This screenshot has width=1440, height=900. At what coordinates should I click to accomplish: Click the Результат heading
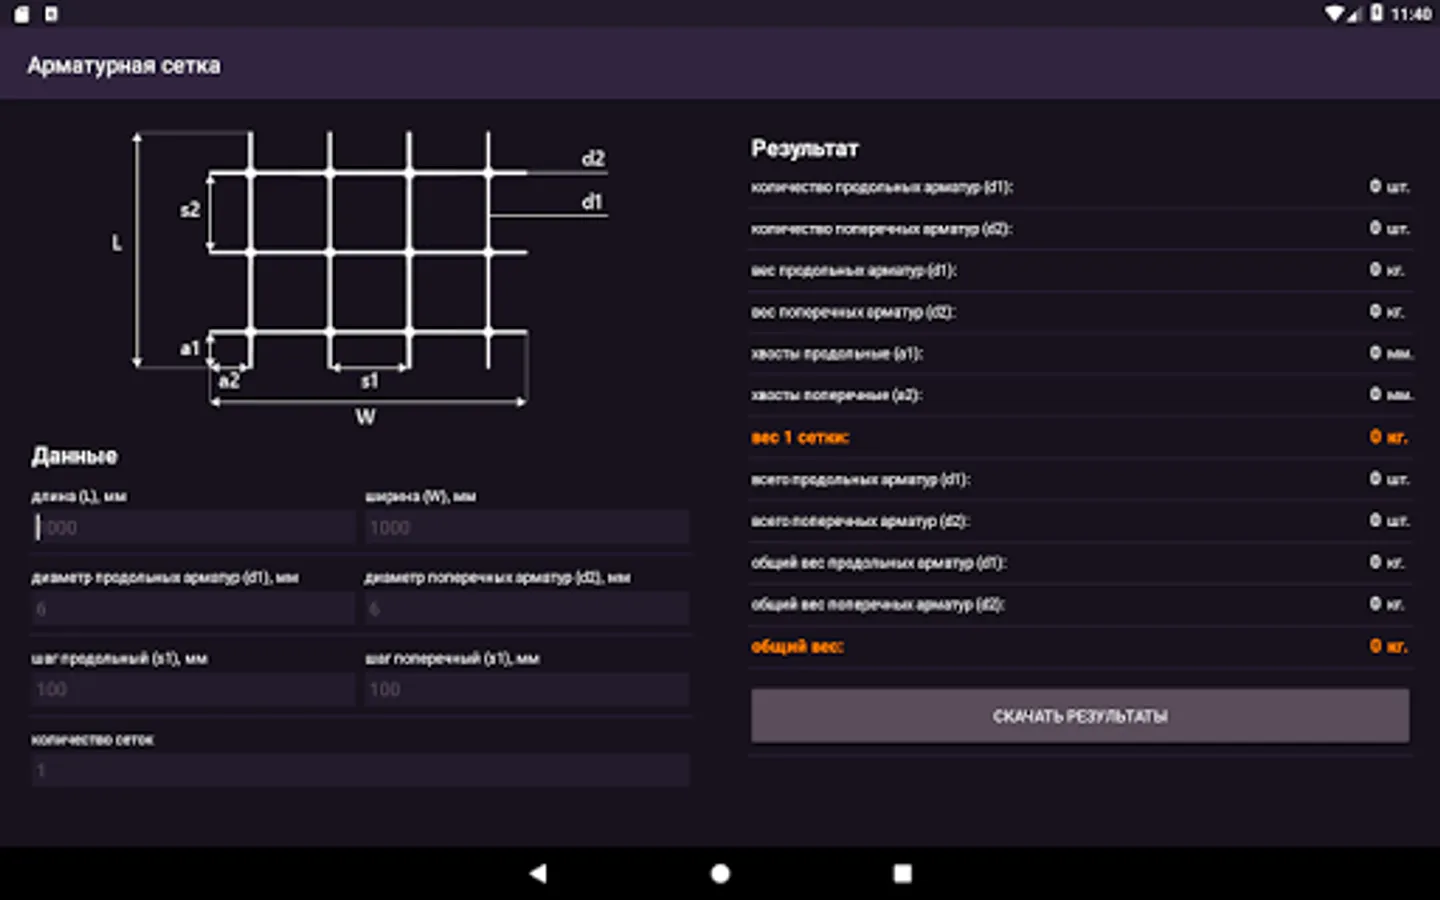click(x=805, y=148)
